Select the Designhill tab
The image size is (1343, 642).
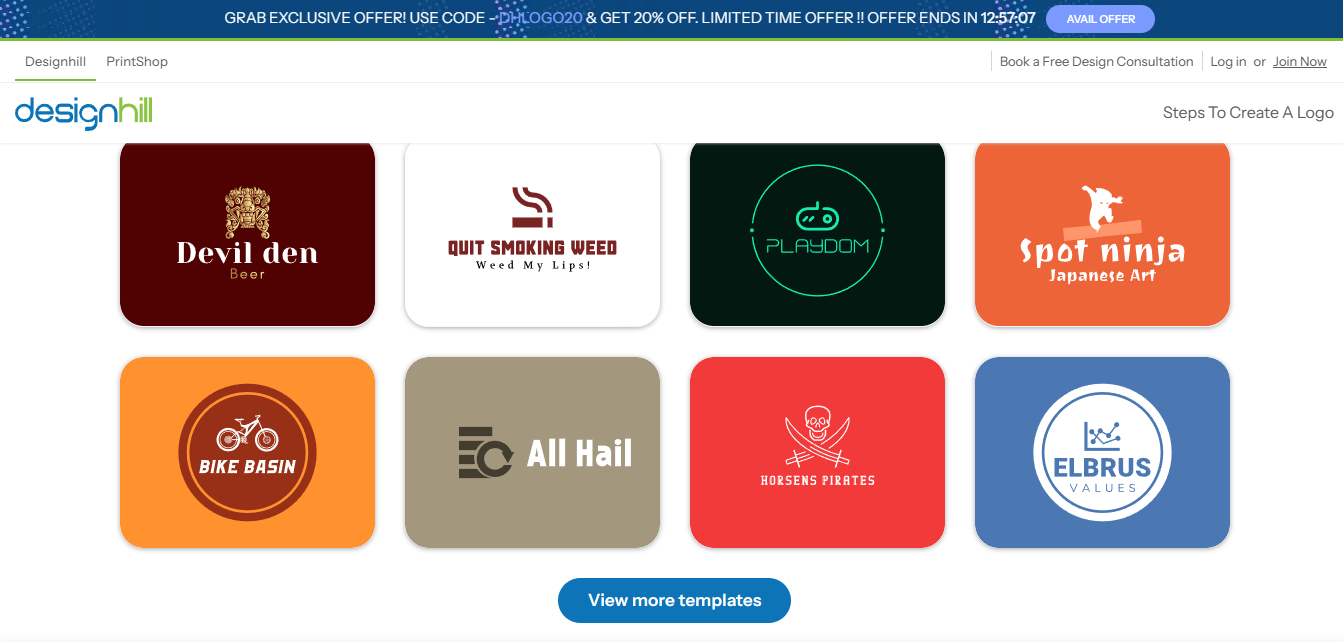click(x=55, y=61)
